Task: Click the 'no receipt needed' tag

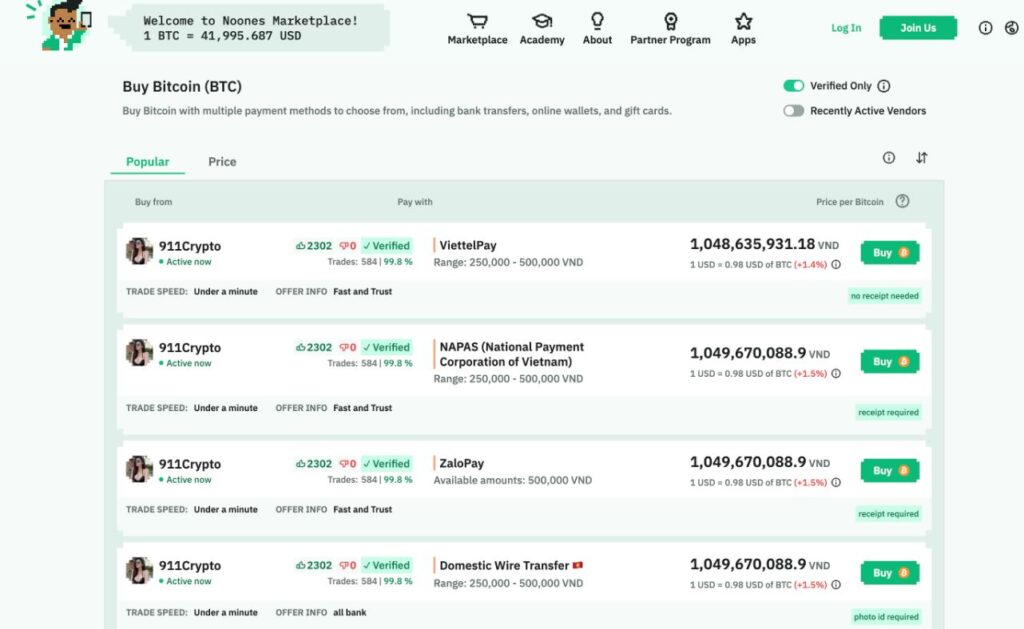Action: 884,296
